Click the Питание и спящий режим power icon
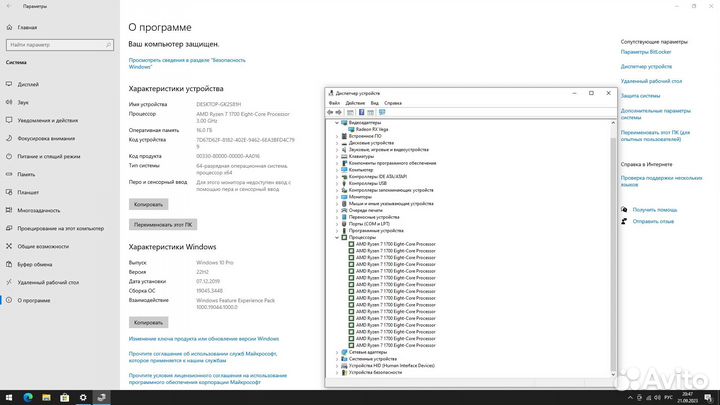The image size is (720, 405). click(9, 156)
